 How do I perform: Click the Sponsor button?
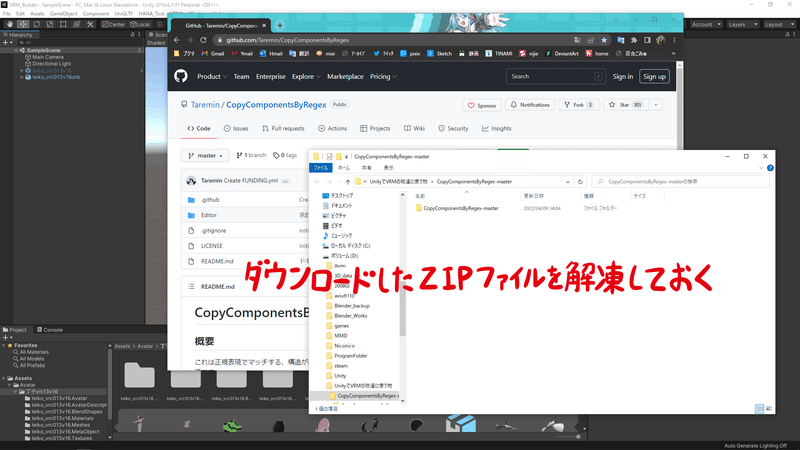click(482, 105)
